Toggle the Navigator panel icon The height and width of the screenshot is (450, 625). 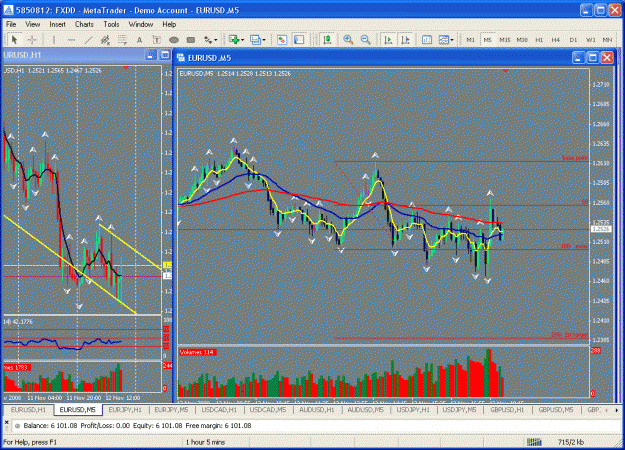tap(299, 39)
